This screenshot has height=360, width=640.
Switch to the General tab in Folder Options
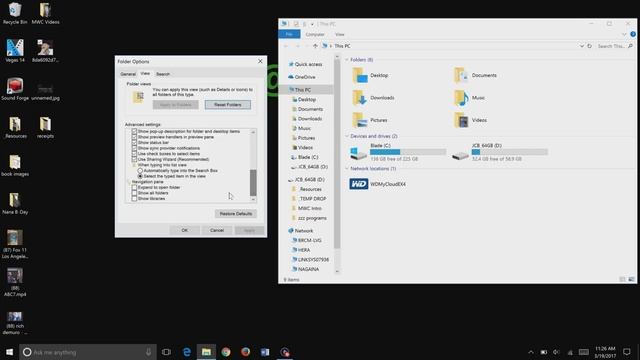click(128, 74)
